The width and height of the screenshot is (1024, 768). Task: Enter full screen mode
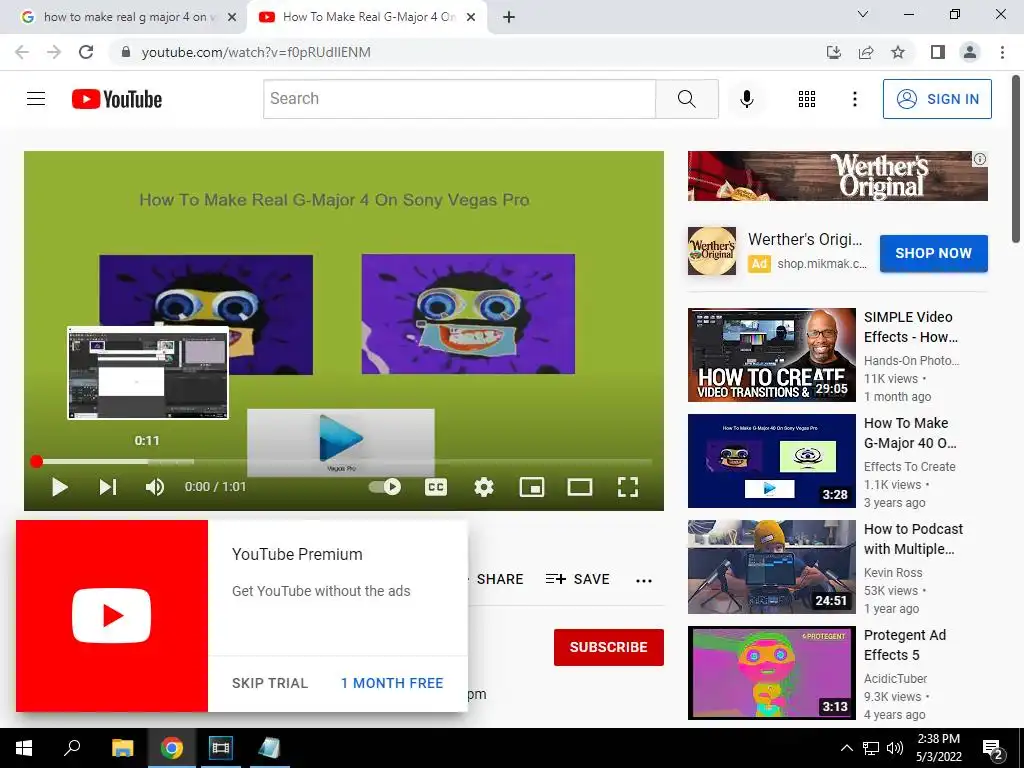pos(628,487)
